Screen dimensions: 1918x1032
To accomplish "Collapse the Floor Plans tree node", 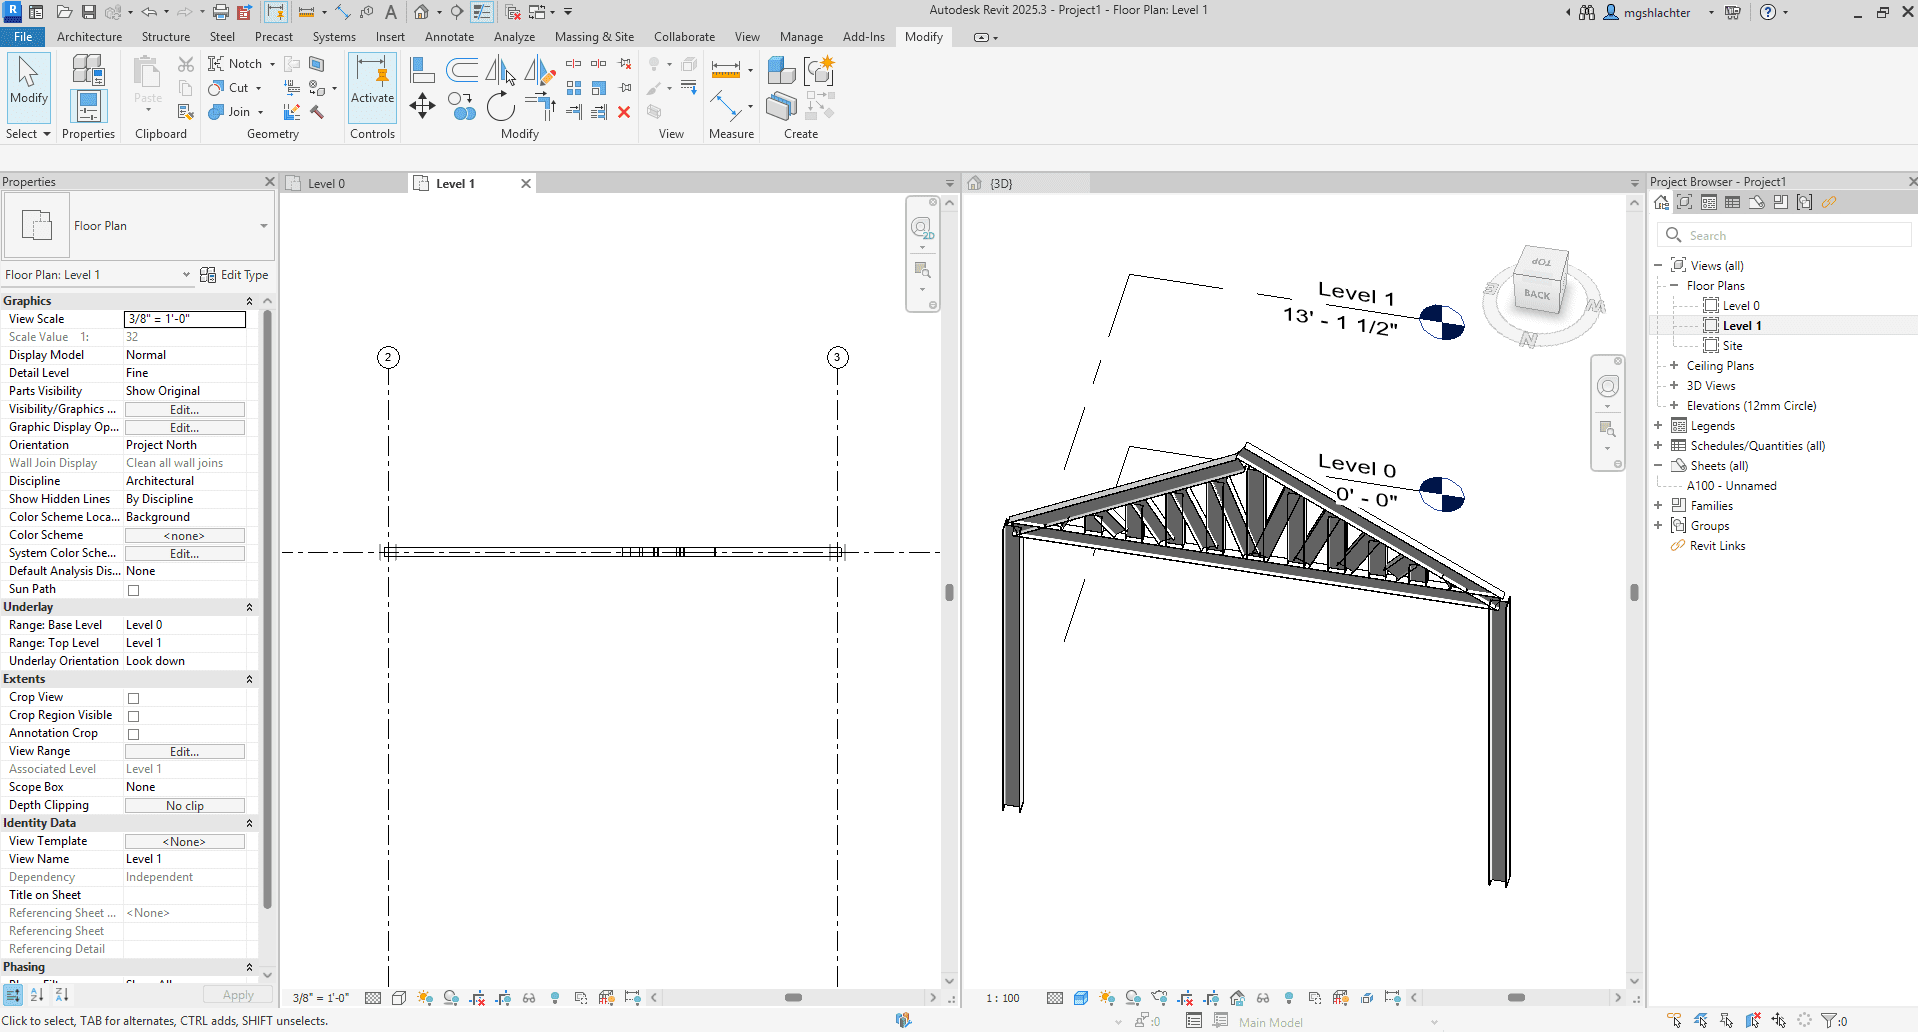I will [x=1676, y=285].
